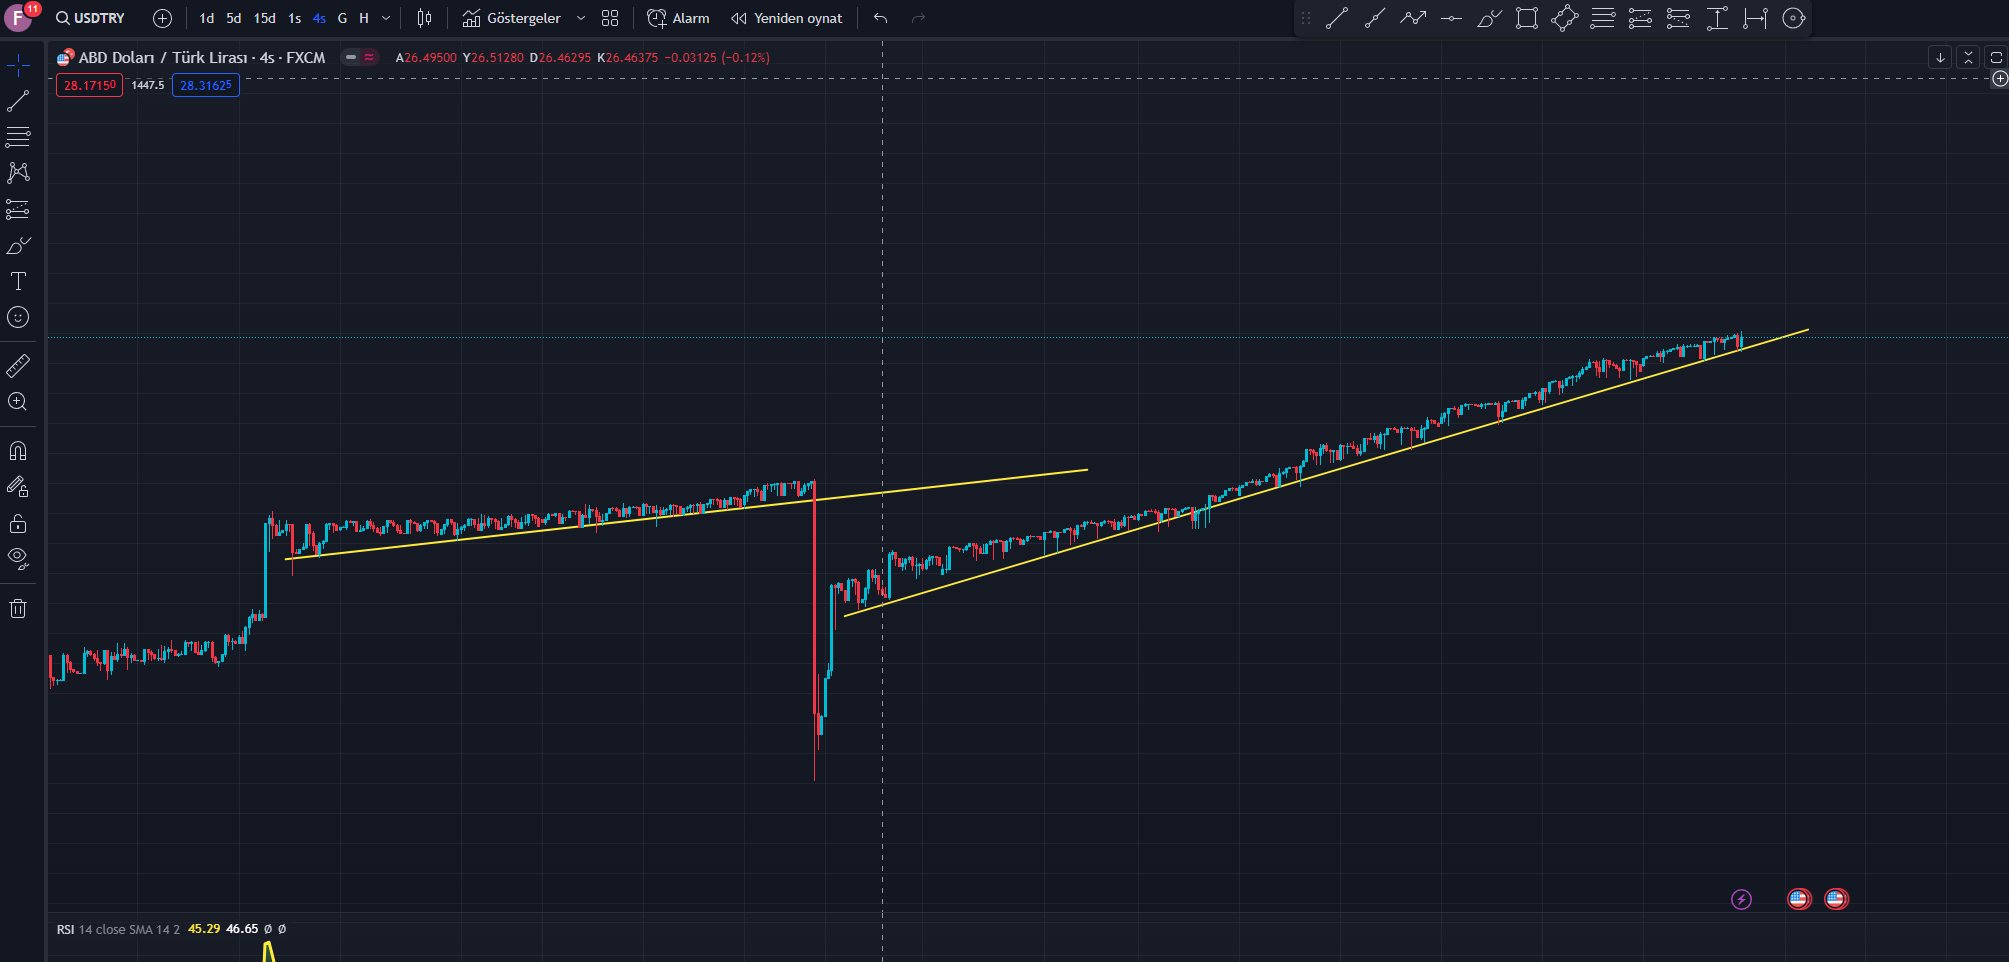Toggle magnet mode
Viewport: 2009px width, 962px height.
coord(18,451)
